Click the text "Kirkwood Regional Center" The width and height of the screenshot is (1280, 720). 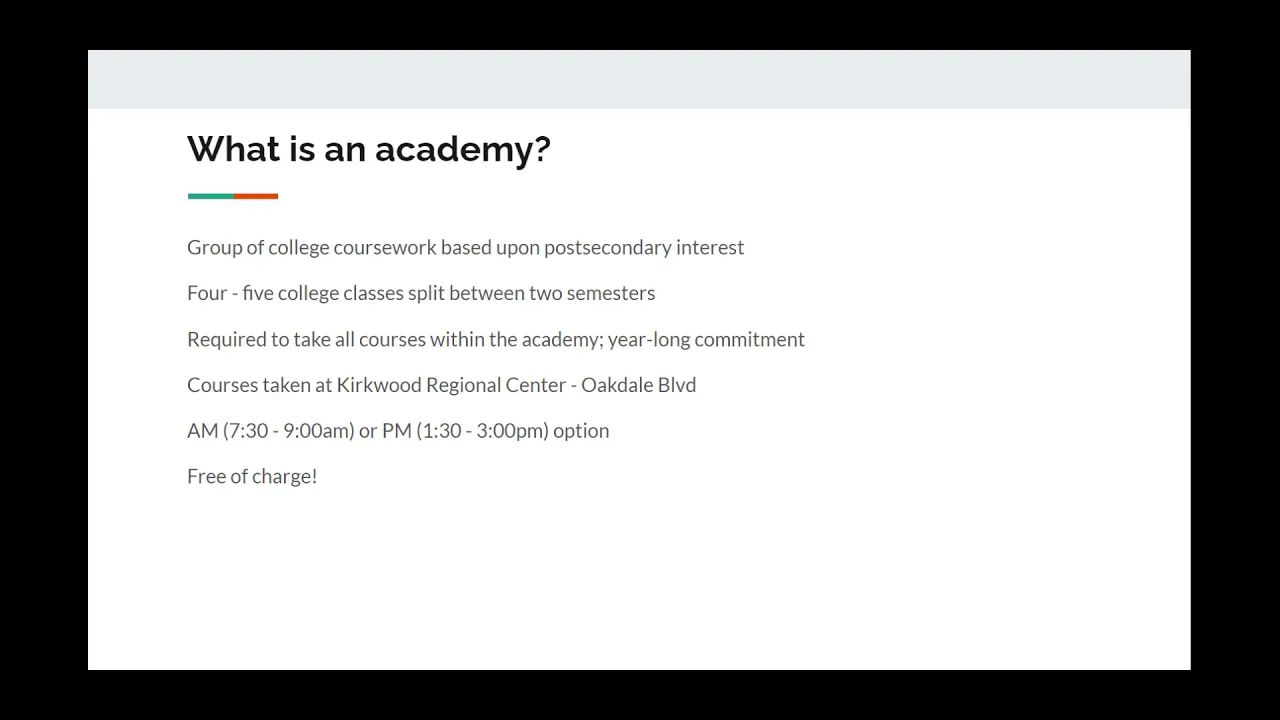[x=450, y=385]
